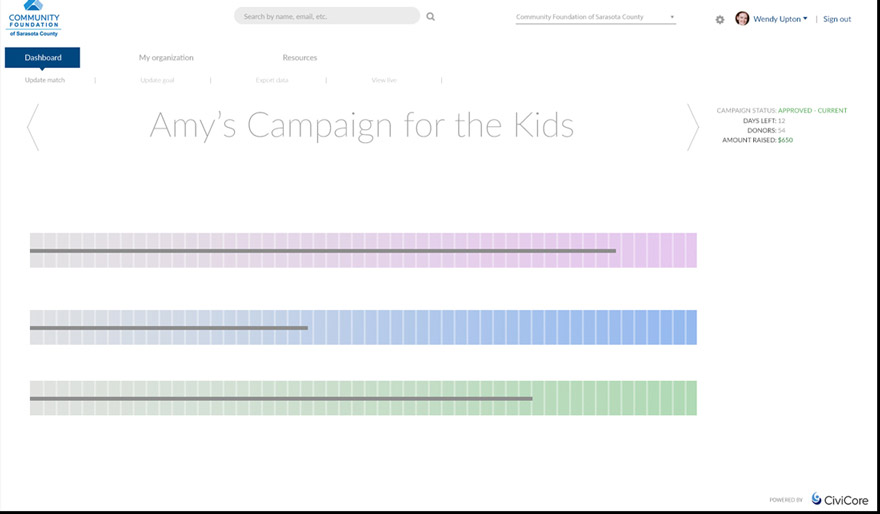Viewport: 880px width, 514px height.
Task: Click the Community Foundation logo
Action: coord(34,19)
